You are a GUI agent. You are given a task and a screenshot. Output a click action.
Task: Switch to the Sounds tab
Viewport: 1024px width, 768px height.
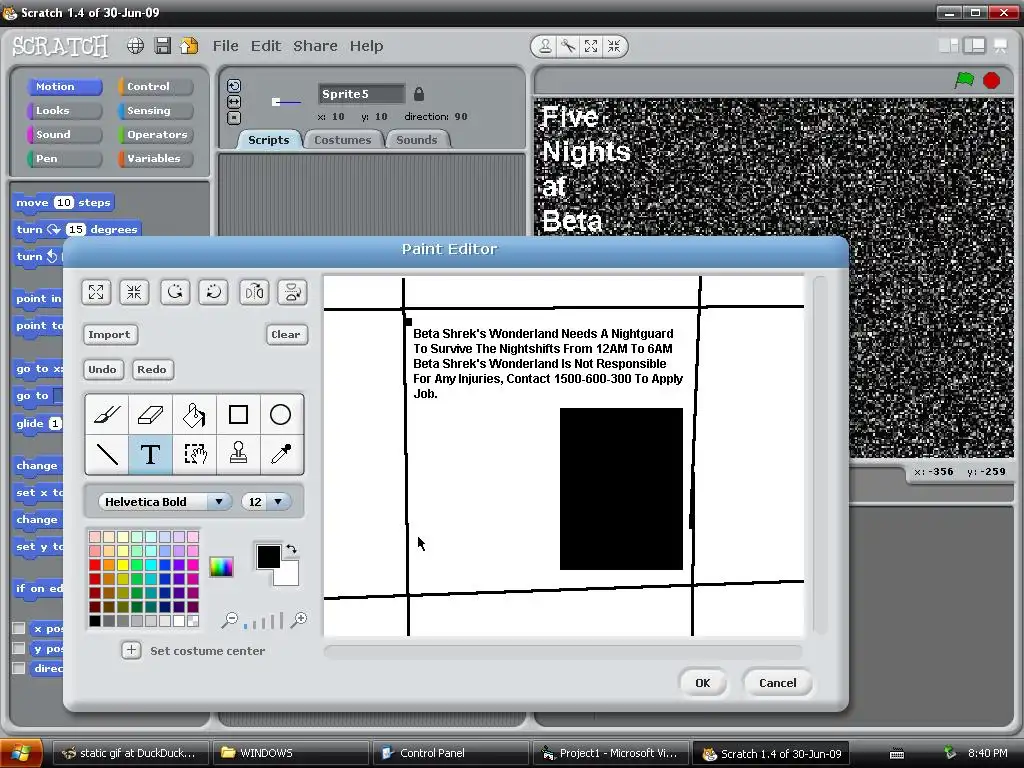(x=417, y=140)
